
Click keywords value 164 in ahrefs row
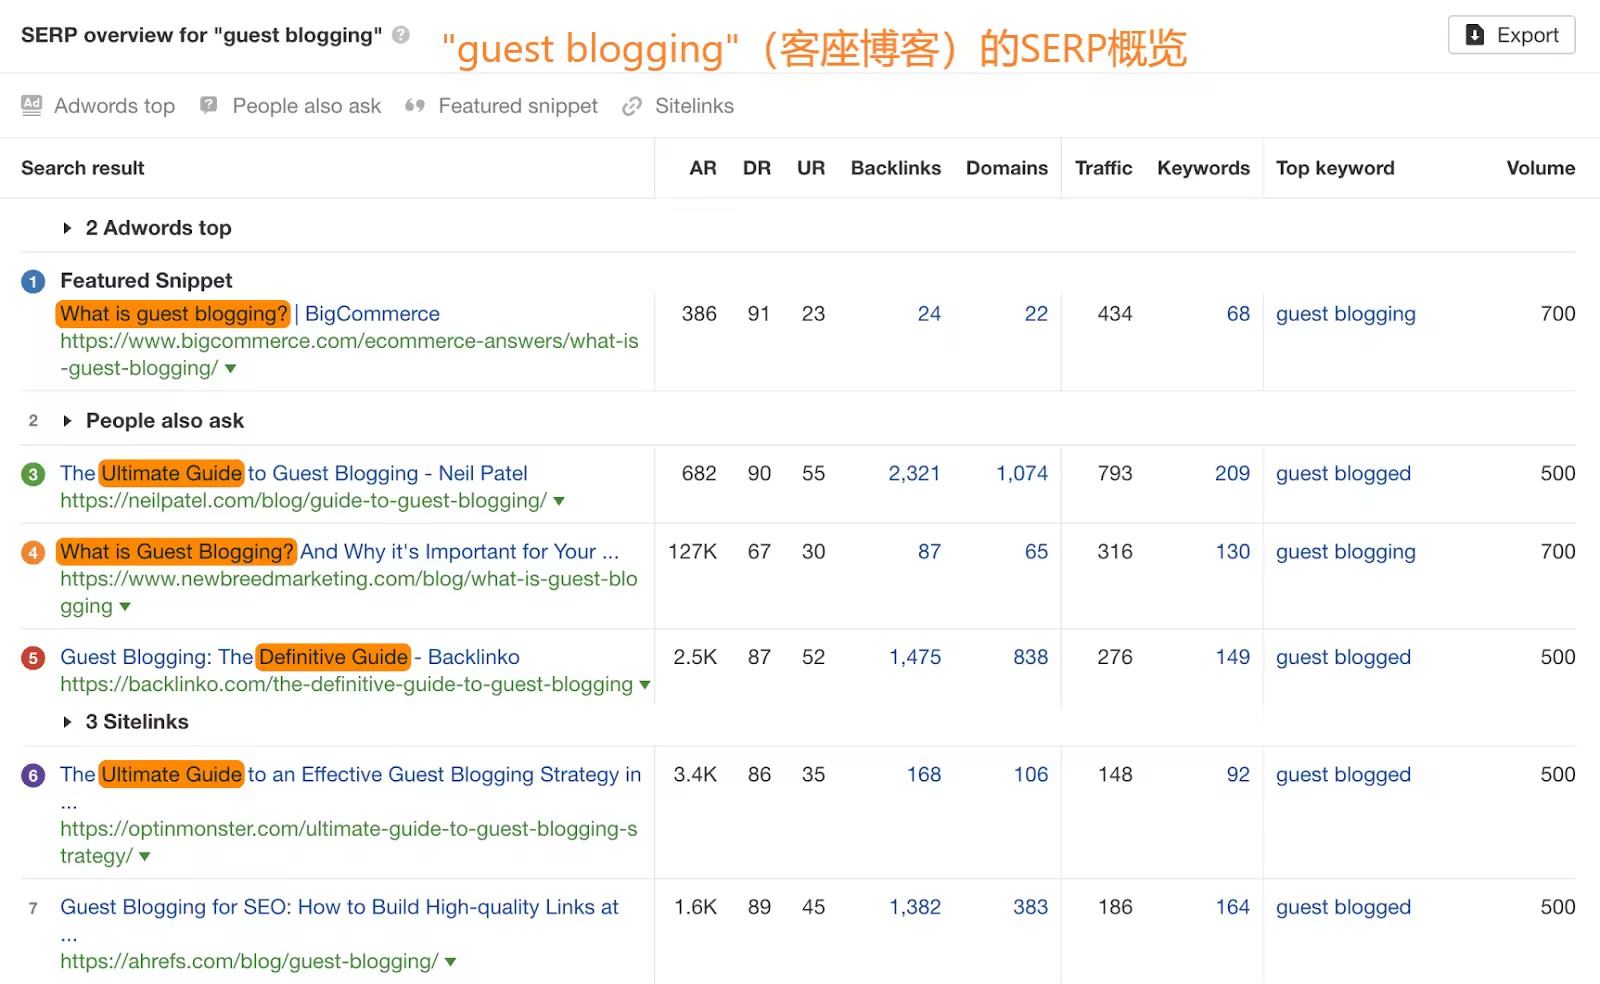point(1233,907)
